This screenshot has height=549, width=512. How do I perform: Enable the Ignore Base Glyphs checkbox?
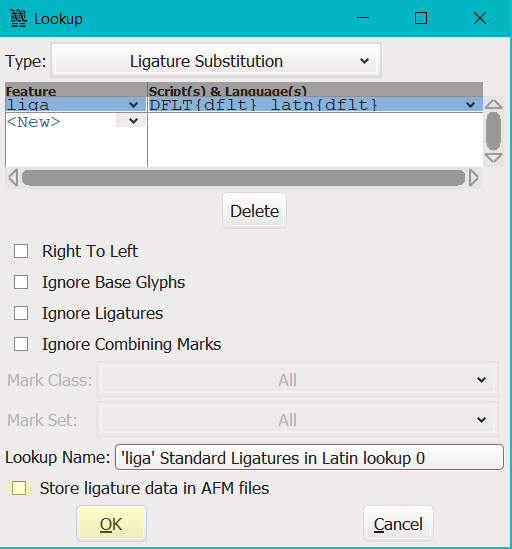click(x=21, y=282)
